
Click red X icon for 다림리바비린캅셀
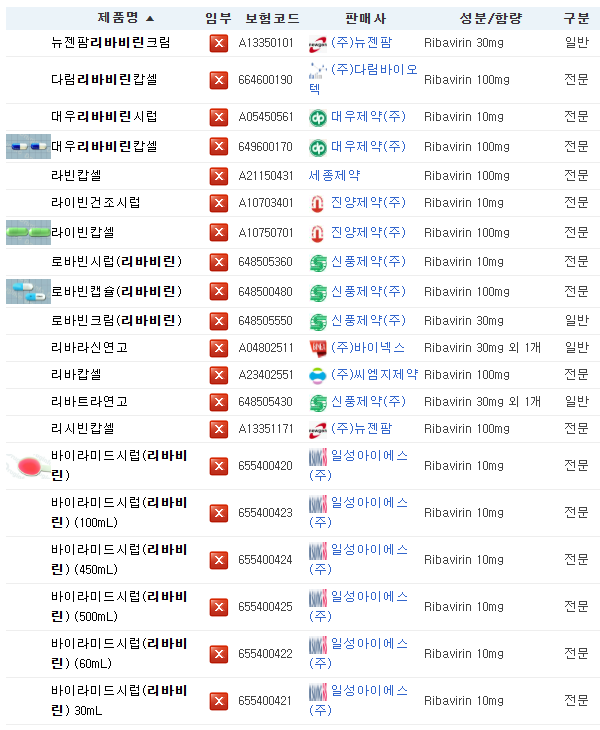coord(218,81)
